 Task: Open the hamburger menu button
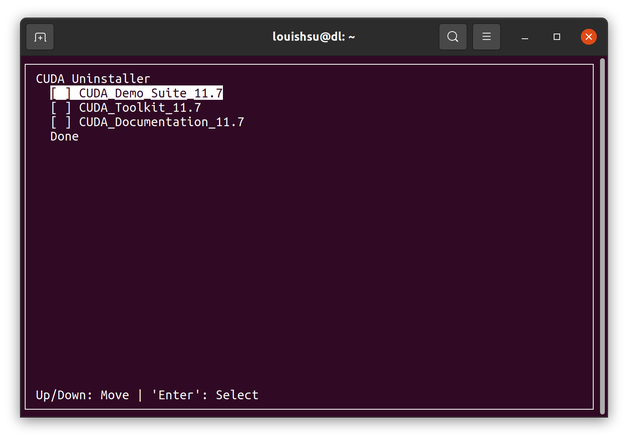pos(486,37)
